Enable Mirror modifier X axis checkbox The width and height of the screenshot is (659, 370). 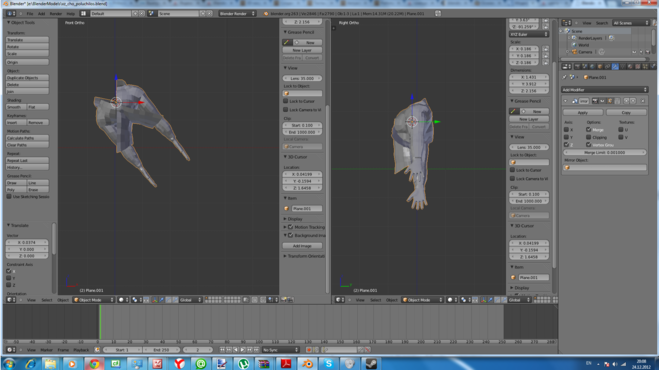click(566, 130)
